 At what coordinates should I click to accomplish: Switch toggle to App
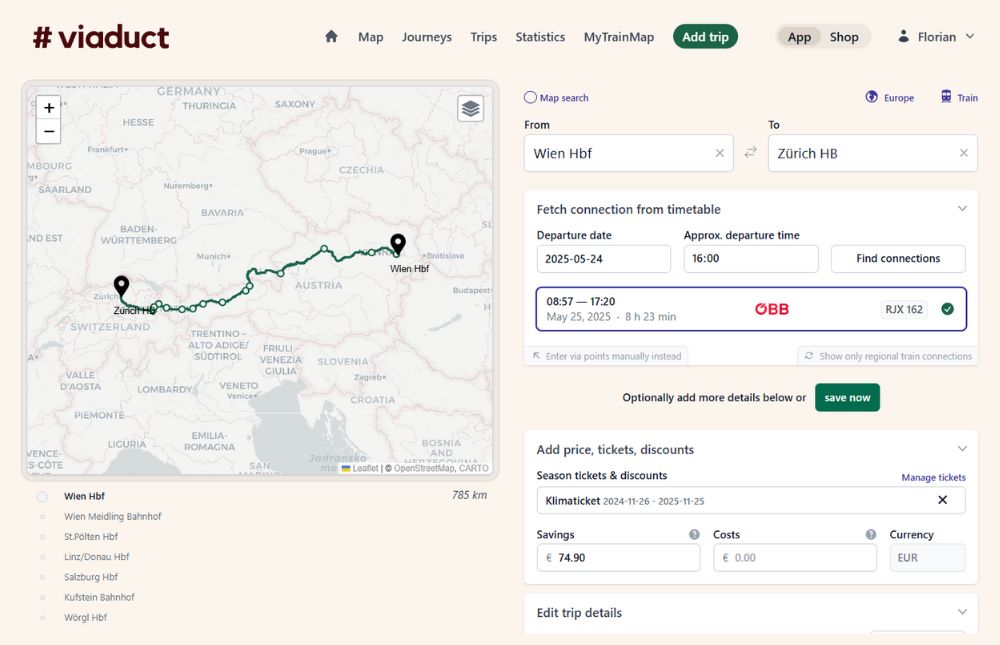(799, 37)
